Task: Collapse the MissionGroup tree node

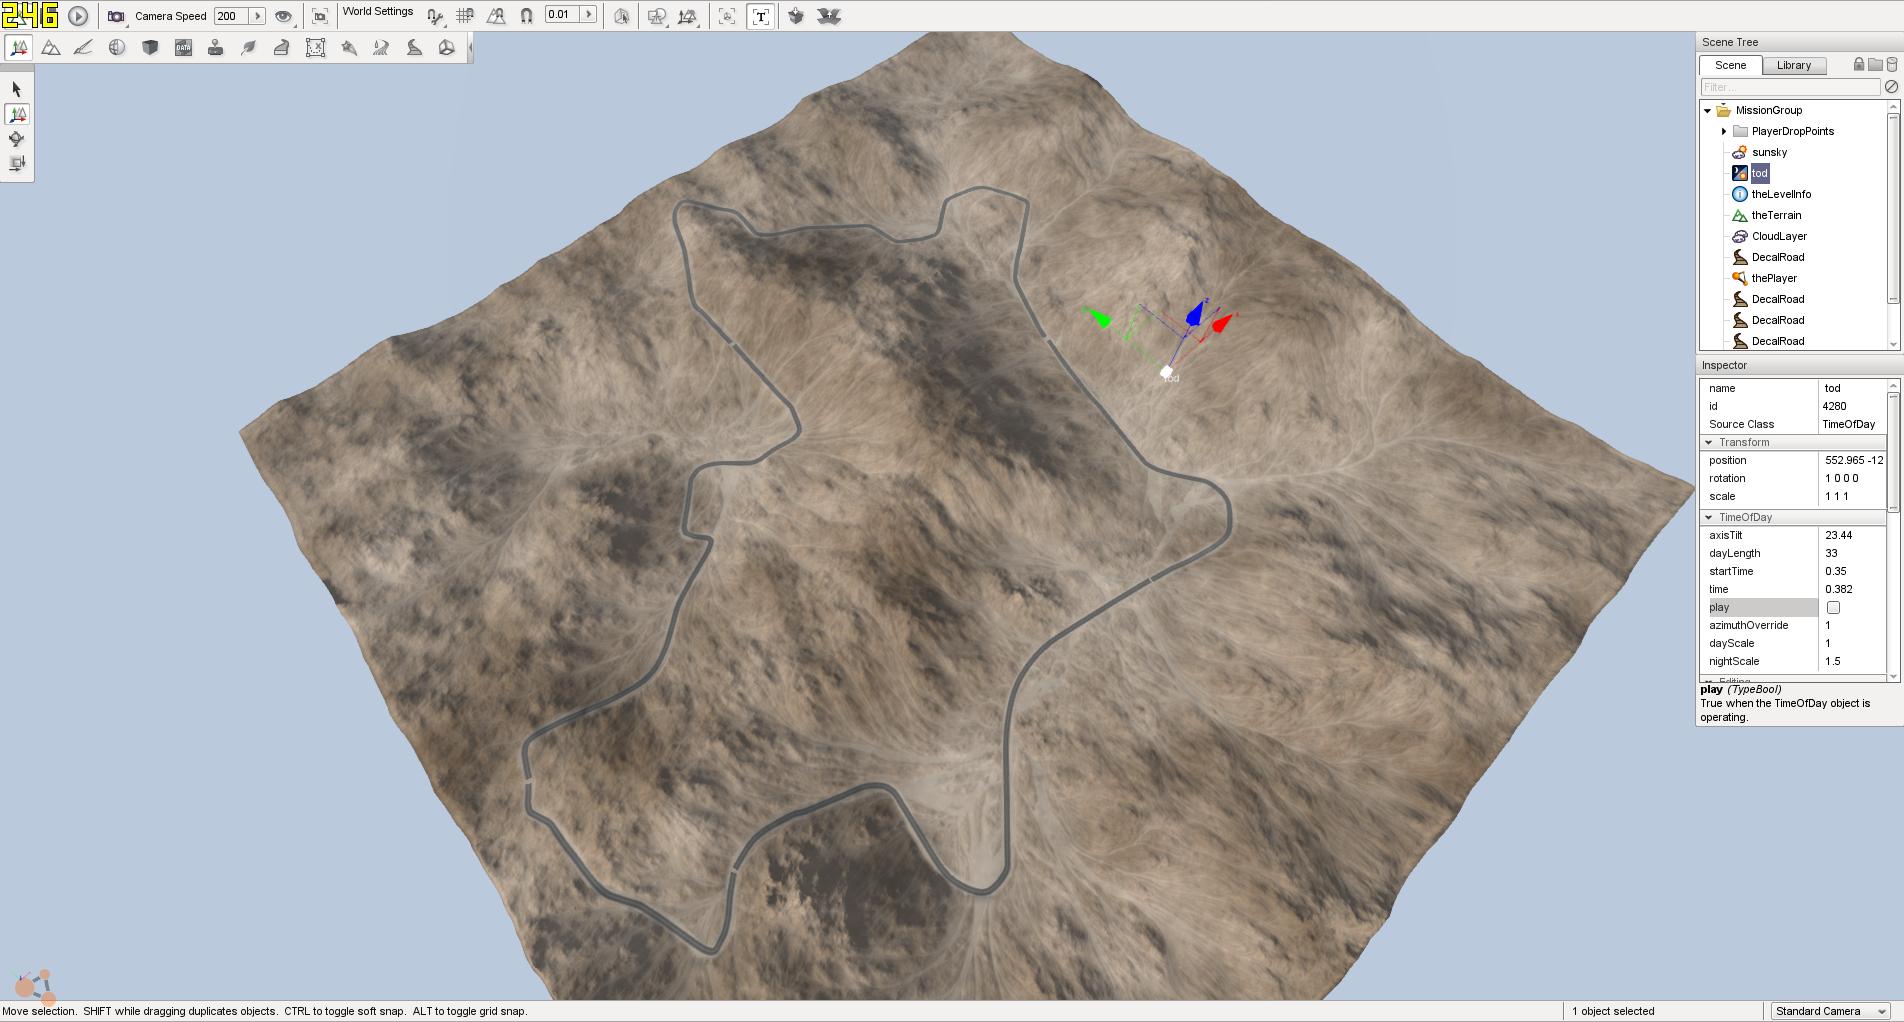Action: click(1707, 111)
